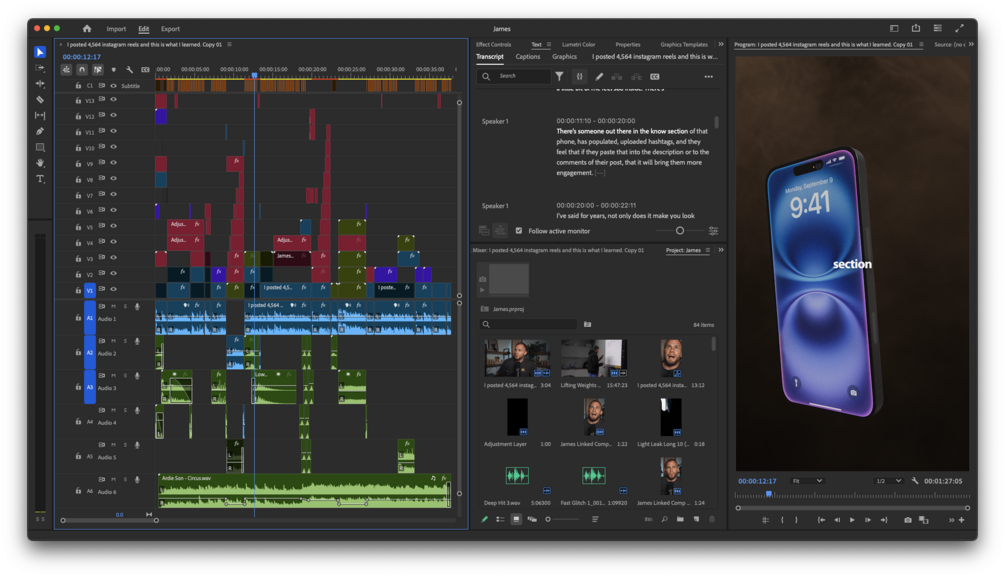This screenshot has height=577, width=1005.
Task: Toggle transcript pauses curly-brace button
Action: point(579,76)
